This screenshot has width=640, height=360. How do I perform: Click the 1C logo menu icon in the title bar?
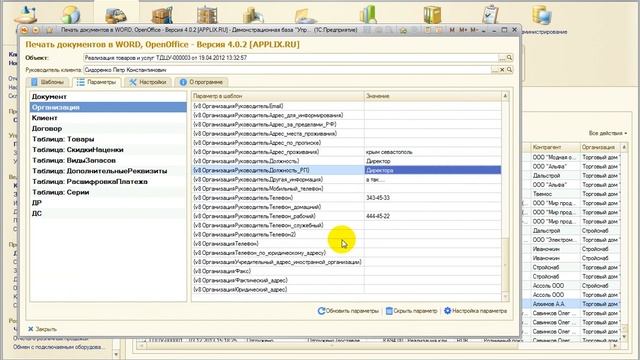coord(24,30)
